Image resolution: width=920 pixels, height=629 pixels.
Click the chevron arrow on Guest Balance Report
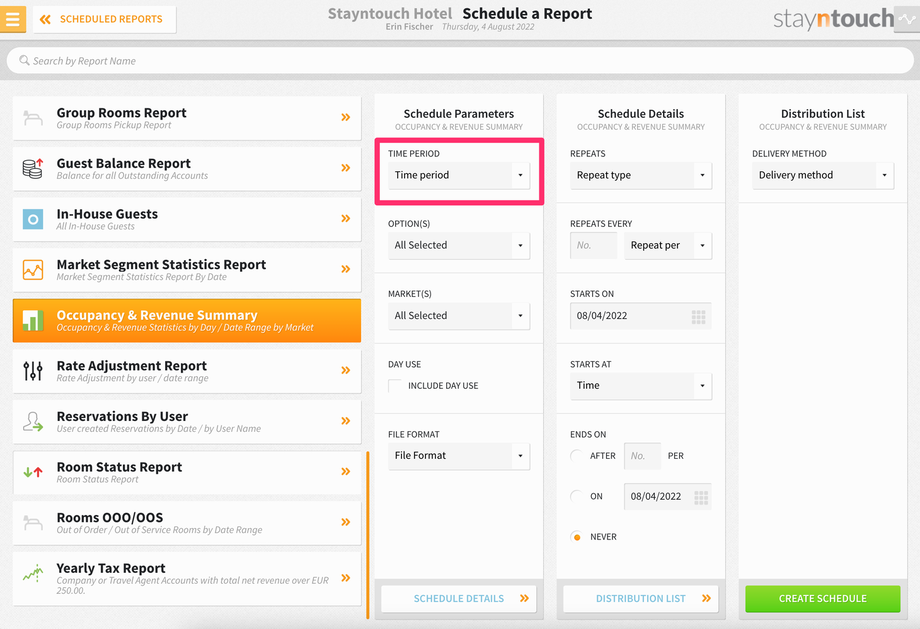346,168
